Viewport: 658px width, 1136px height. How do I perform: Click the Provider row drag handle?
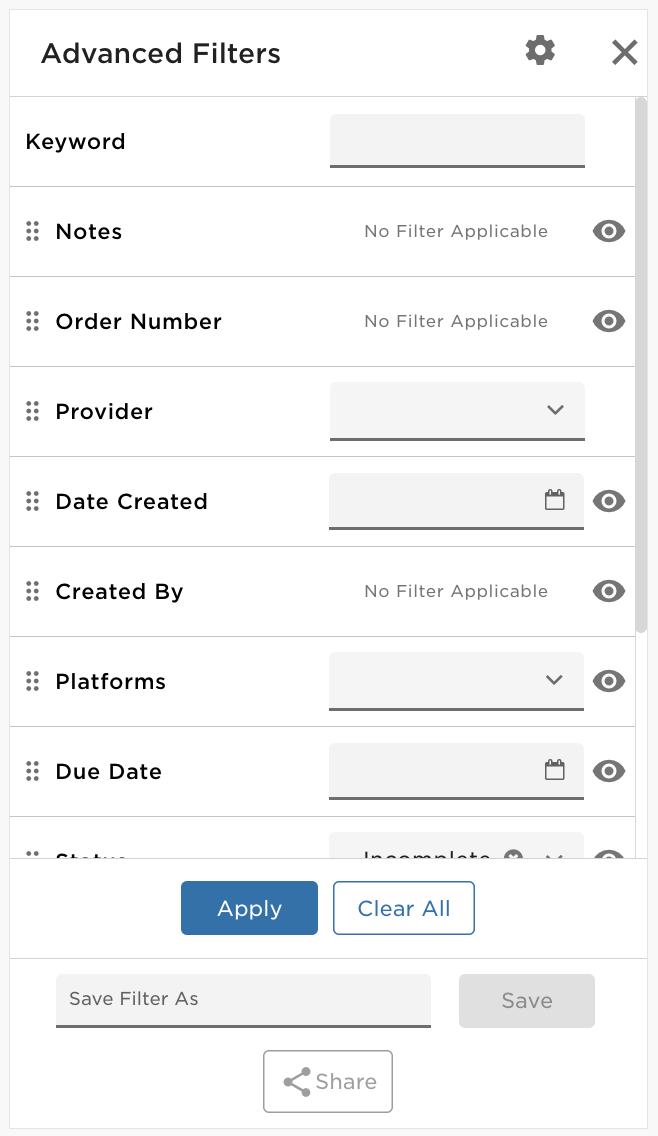(33, 411)
